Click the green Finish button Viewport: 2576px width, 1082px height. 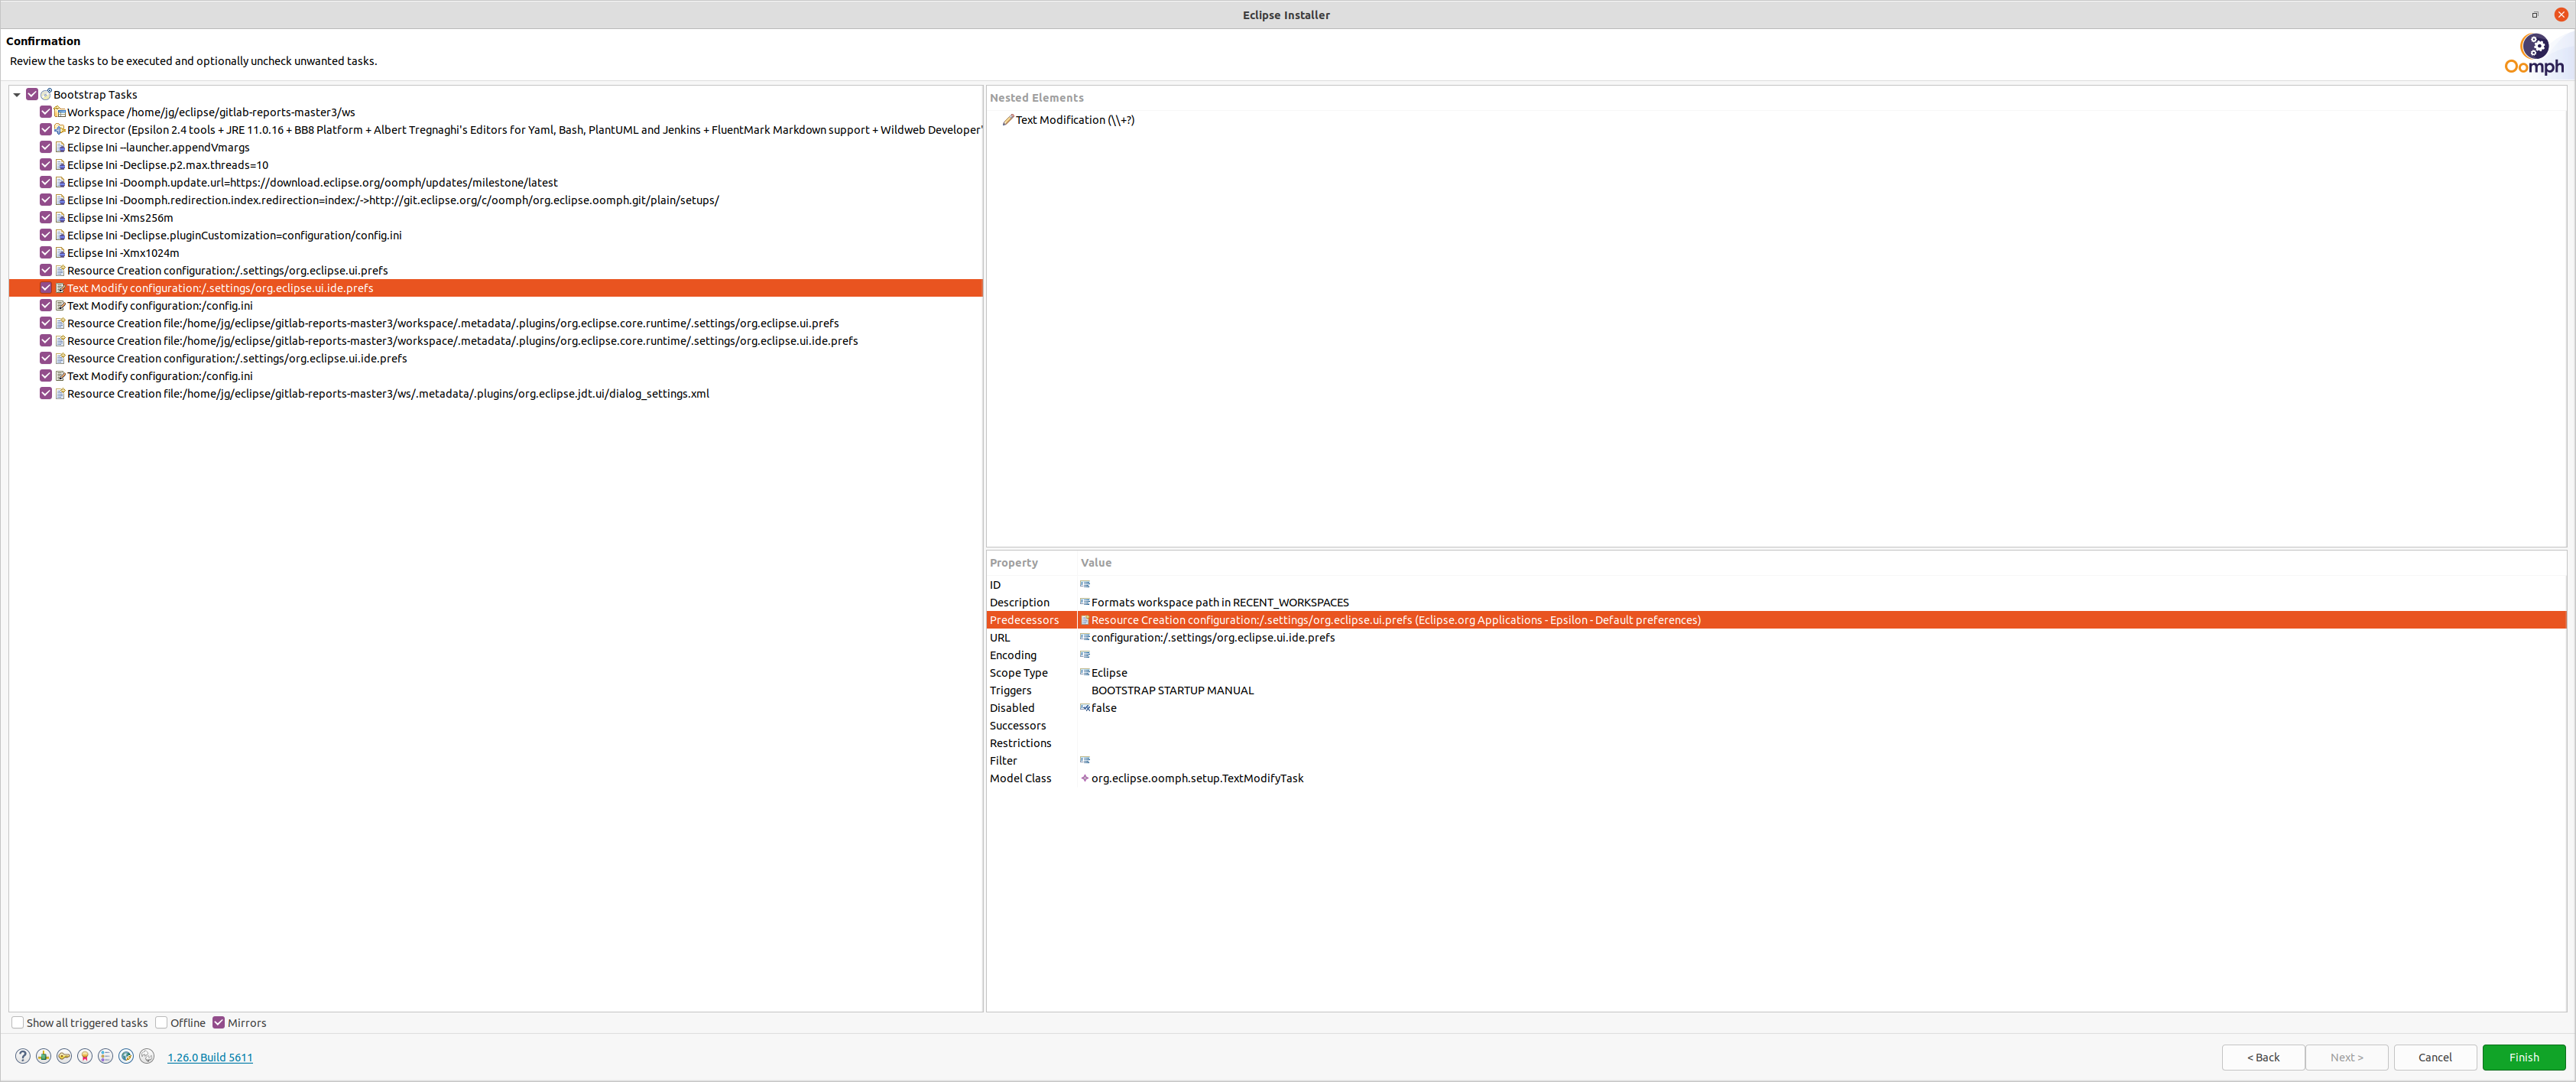tap(2523, 1057)
